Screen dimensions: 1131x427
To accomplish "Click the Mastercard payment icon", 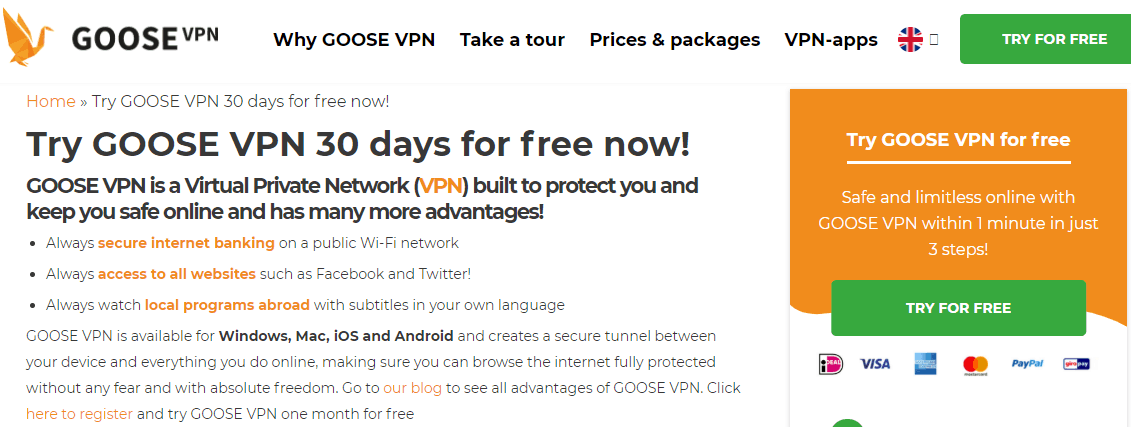I will [975, 365].
